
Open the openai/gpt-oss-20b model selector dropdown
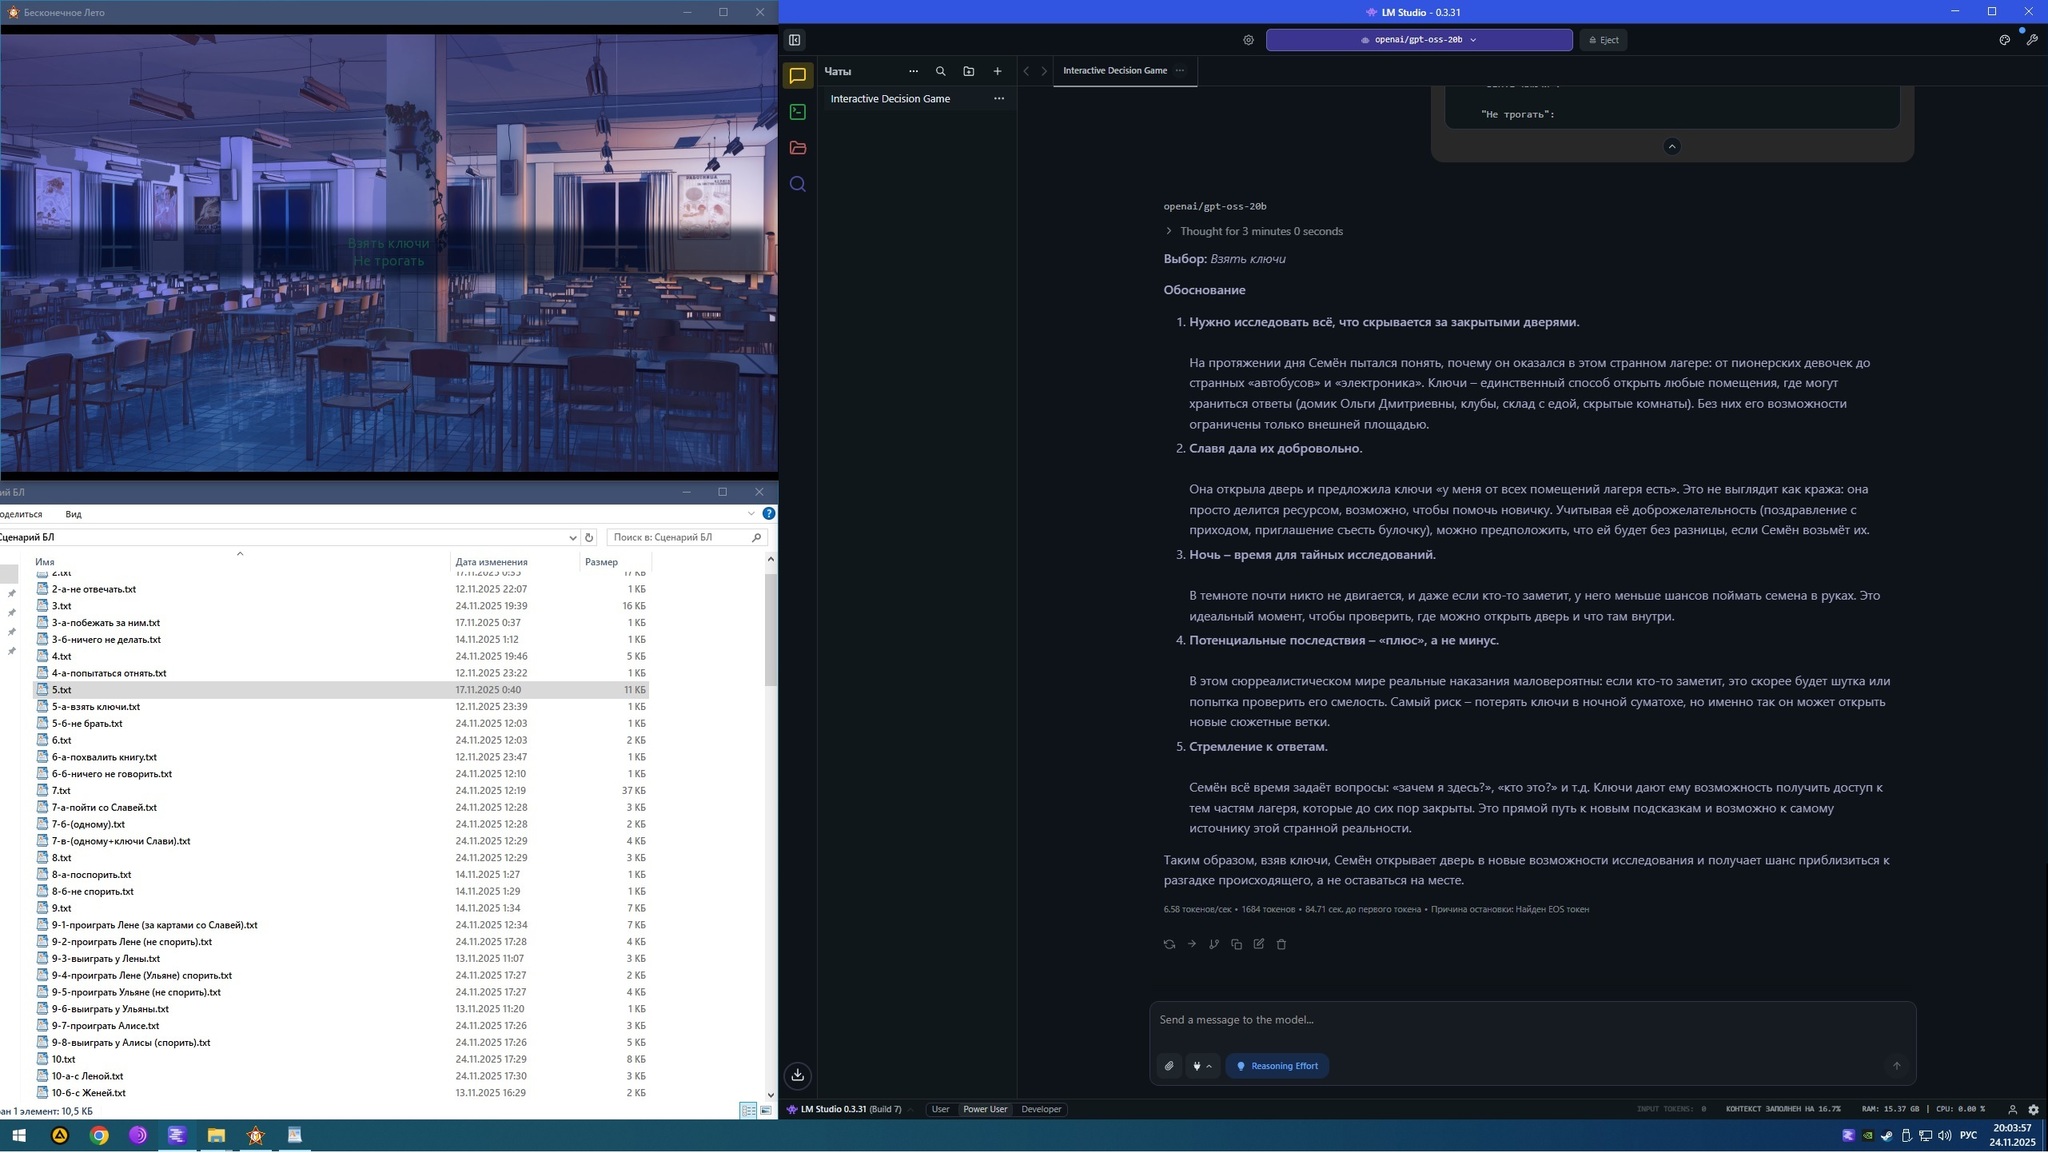point(1418,40)
